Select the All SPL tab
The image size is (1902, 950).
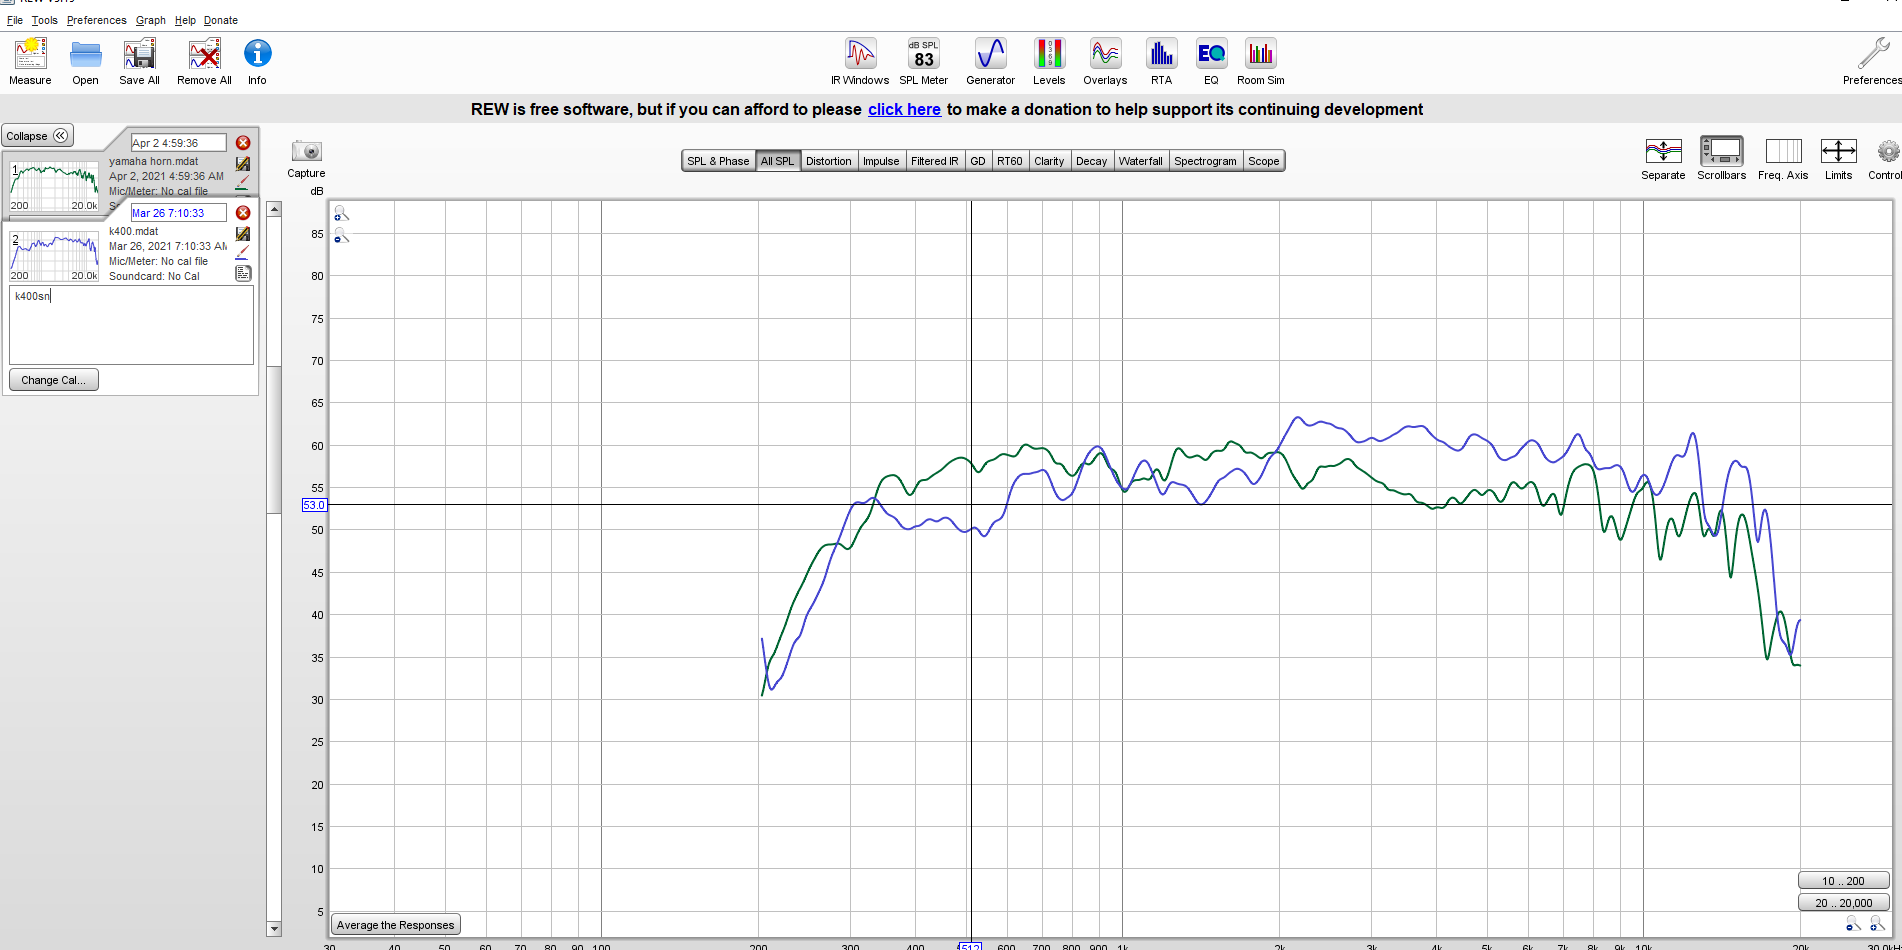click(x=777, y=161)
